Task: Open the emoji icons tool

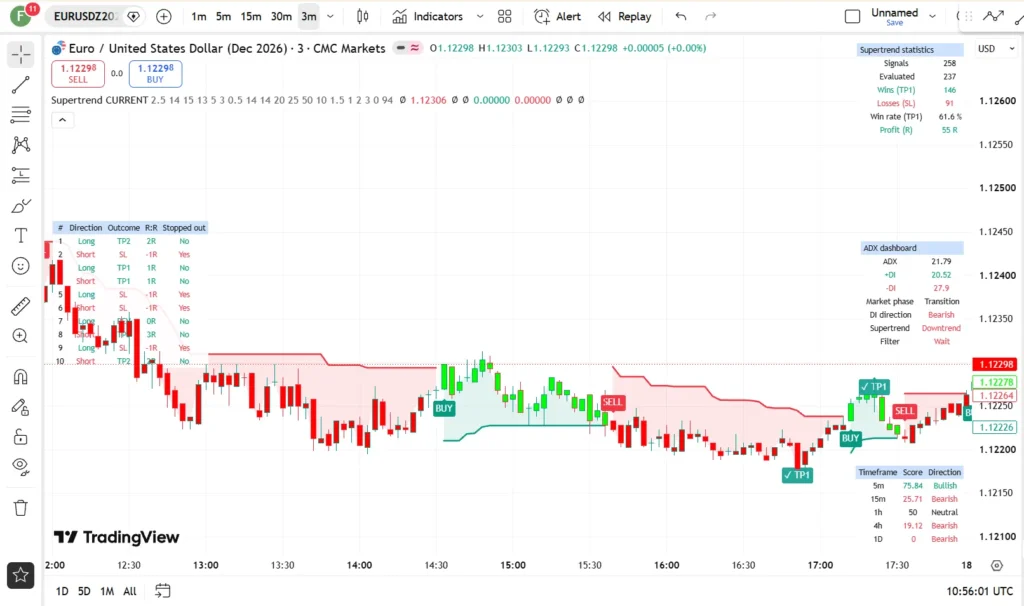Action: click(x=21, y=266)
